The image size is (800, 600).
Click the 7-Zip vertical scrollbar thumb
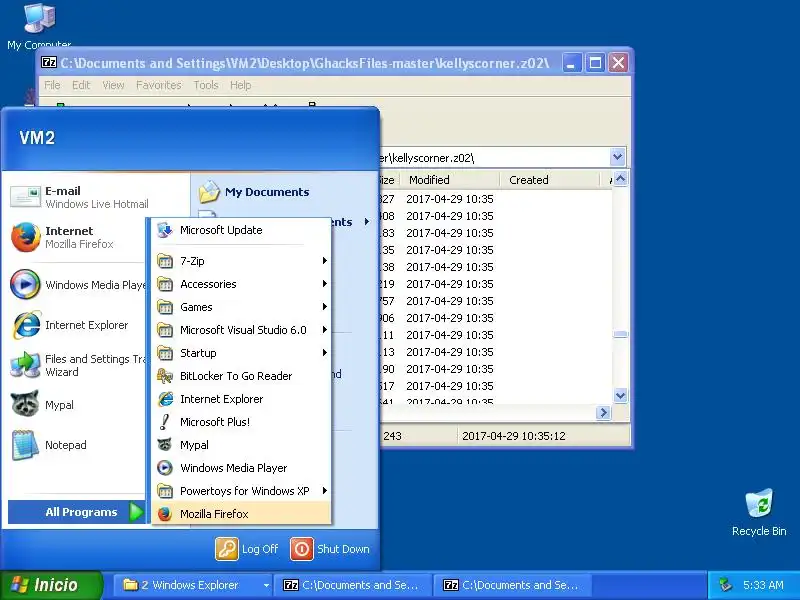(620, 335)
